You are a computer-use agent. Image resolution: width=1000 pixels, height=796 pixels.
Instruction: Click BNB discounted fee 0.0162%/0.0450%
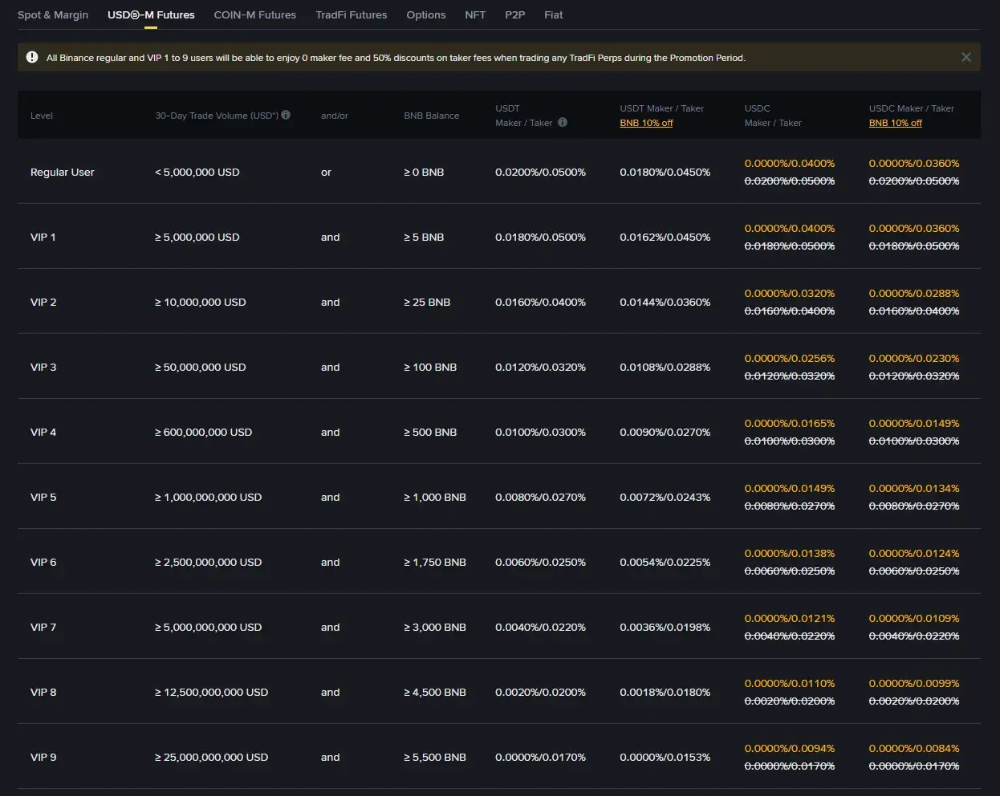click(x=665, y=237)
